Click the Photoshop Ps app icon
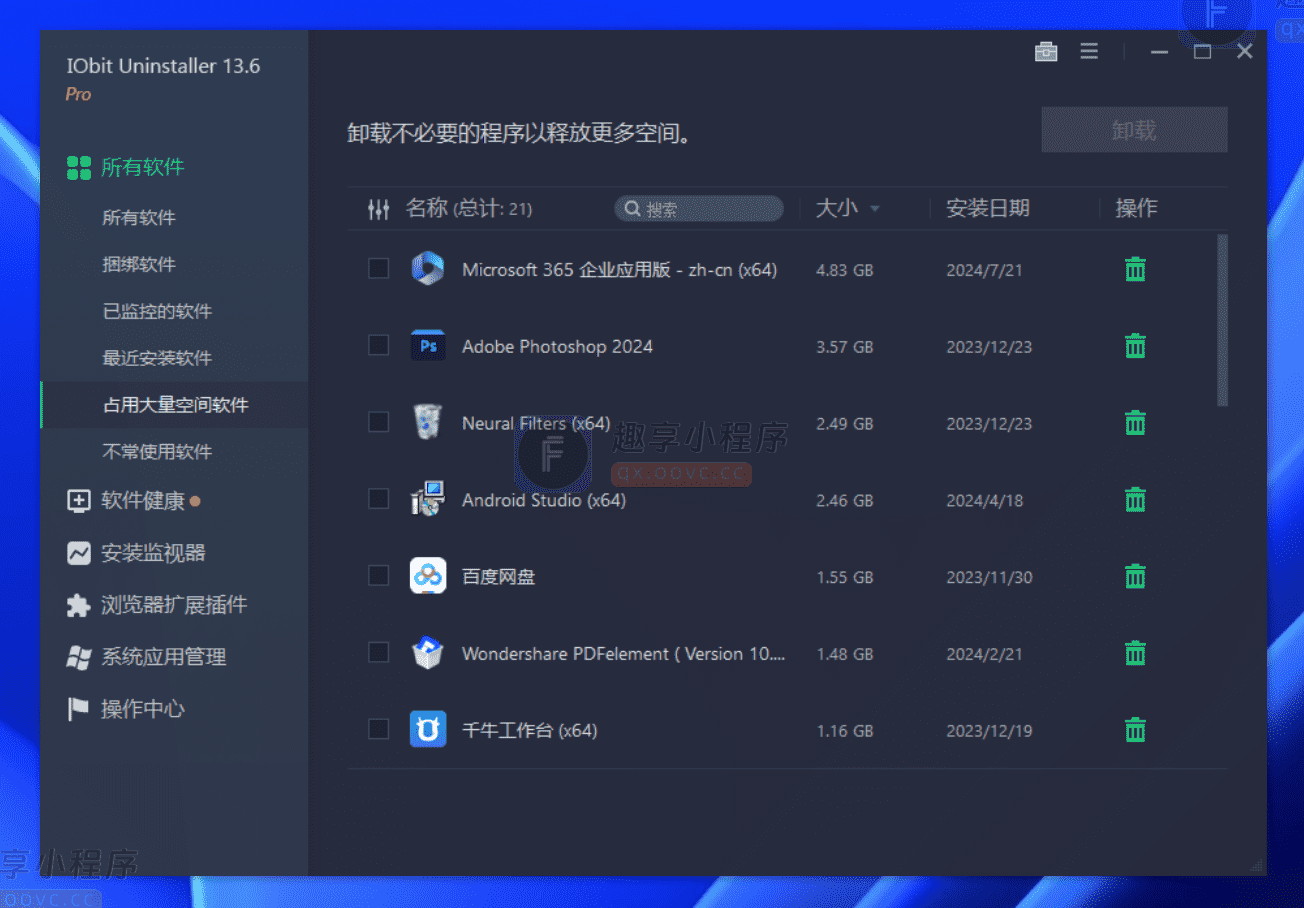1304x908 pixels. pyautogui.click(x=428, y=346)
